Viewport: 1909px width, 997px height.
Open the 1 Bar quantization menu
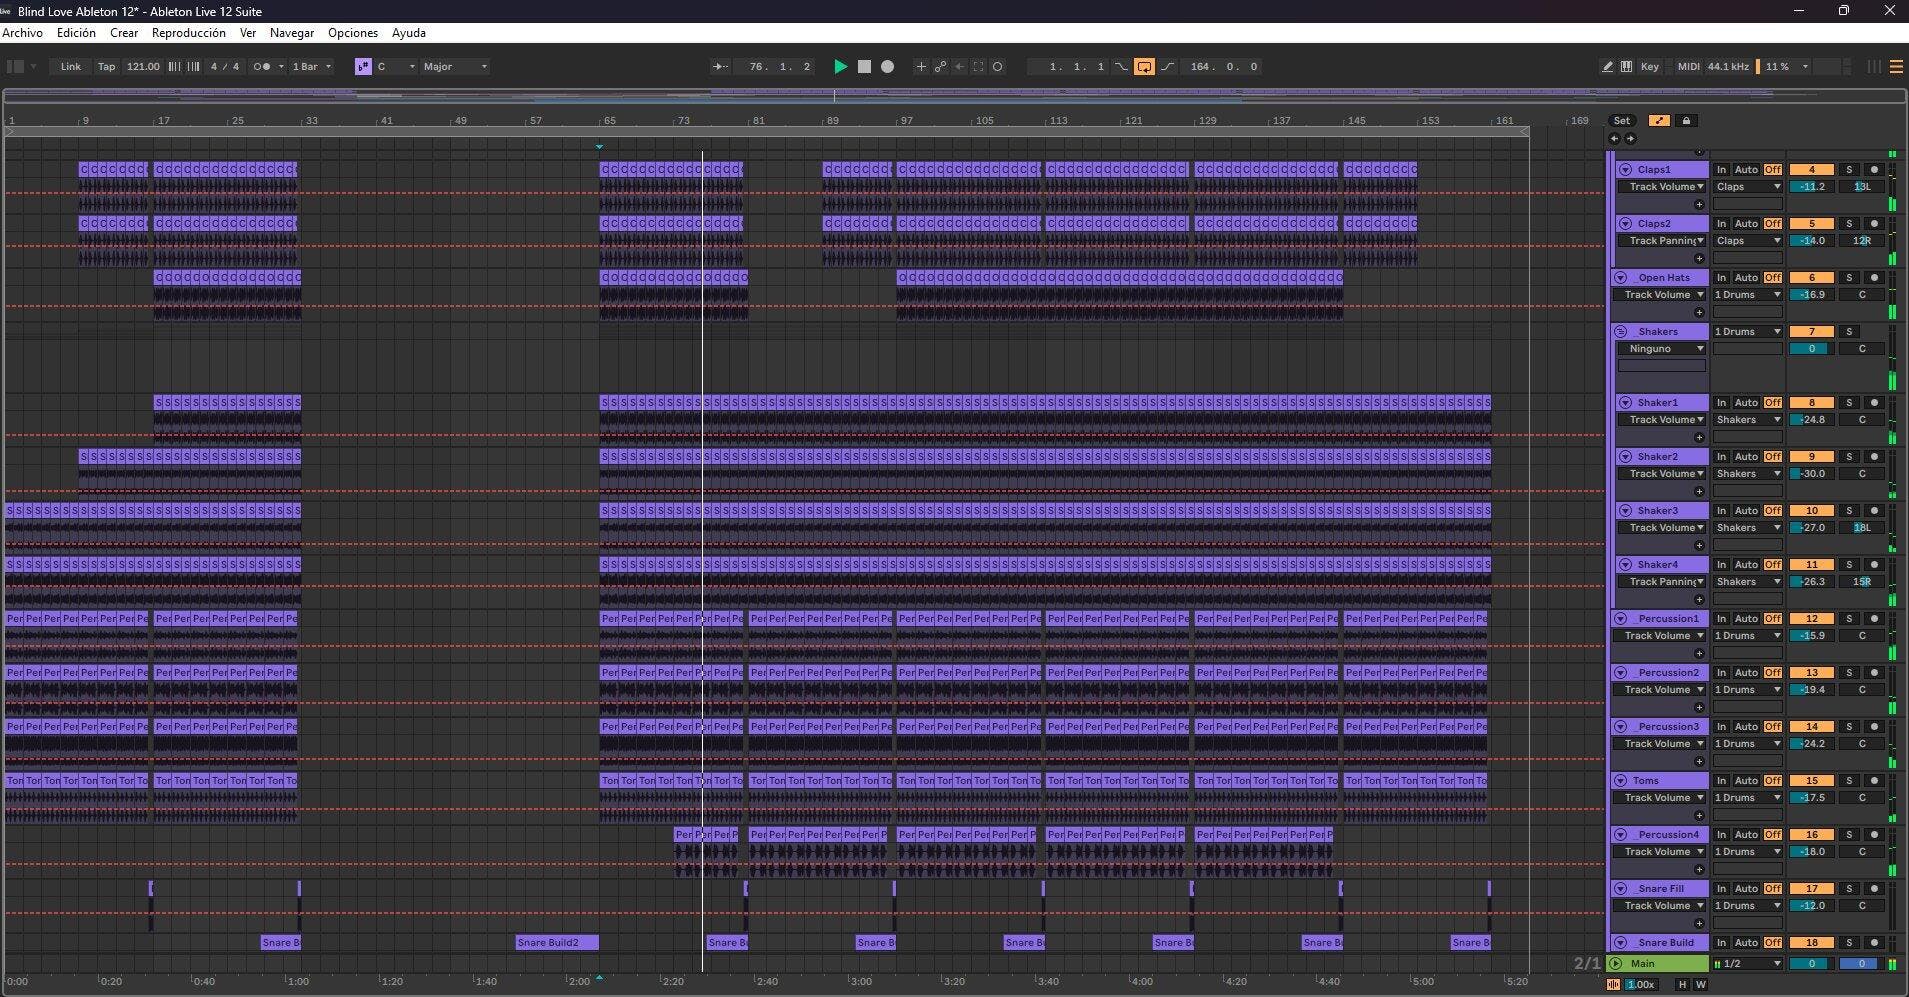[x=311, y=67]
